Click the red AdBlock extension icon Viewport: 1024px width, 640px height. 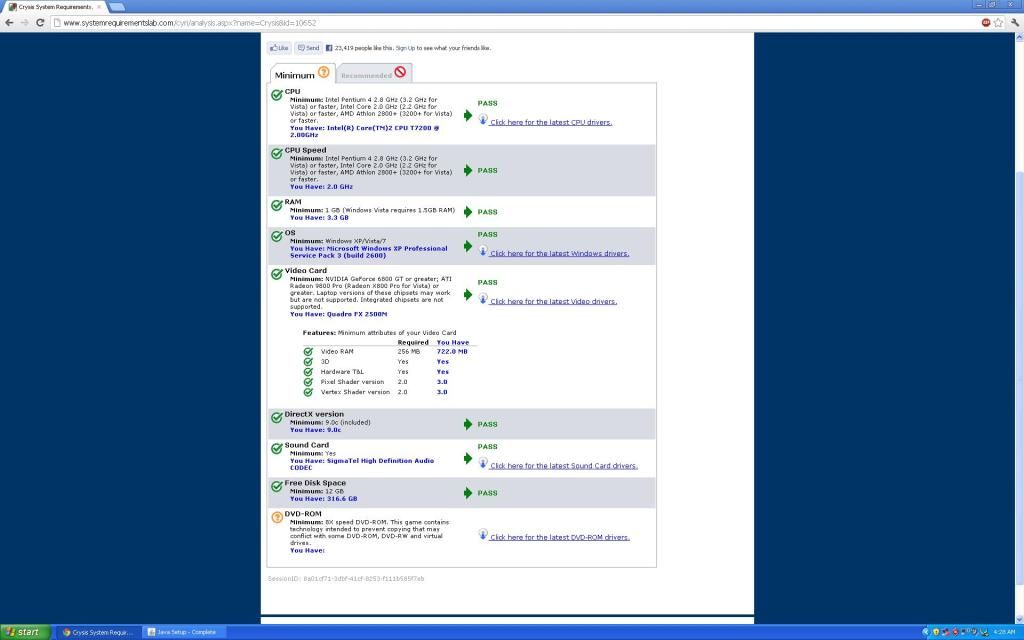click(x=985, y=22)
